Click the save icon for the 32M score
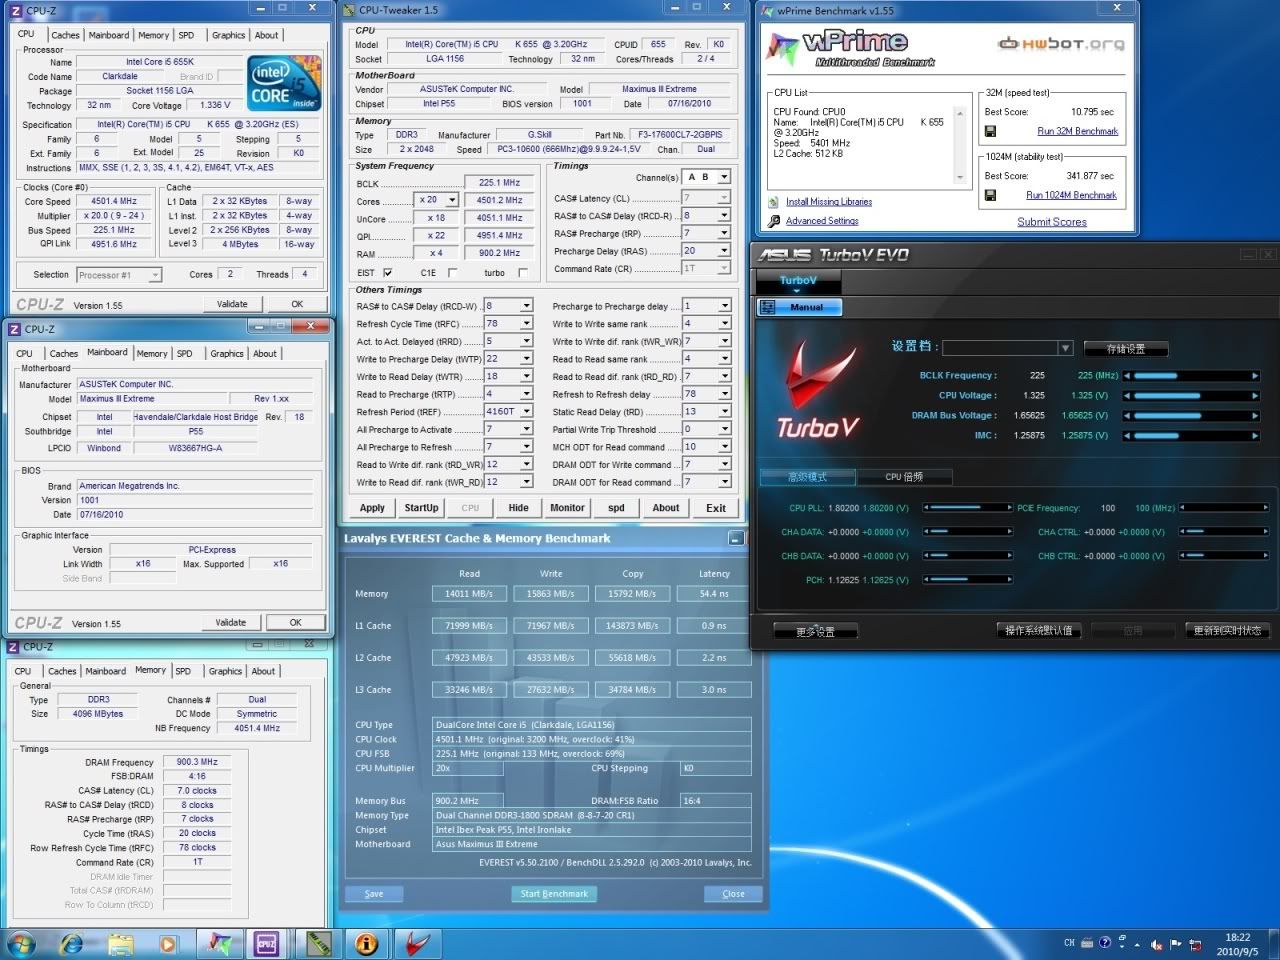Screen dimensions: 1280x960 coord(990,131)
